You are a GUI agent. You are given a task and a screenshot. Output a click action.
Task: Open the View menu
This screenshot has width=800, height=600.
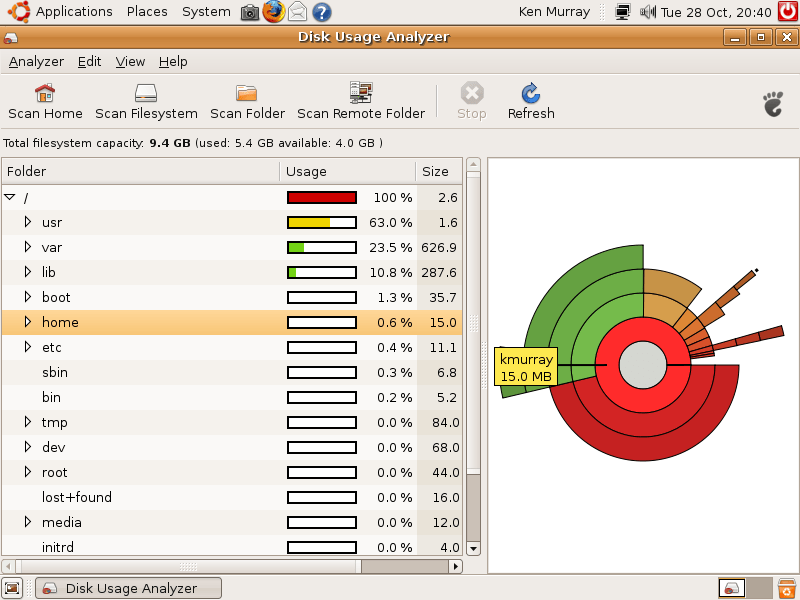pos(130,61)
